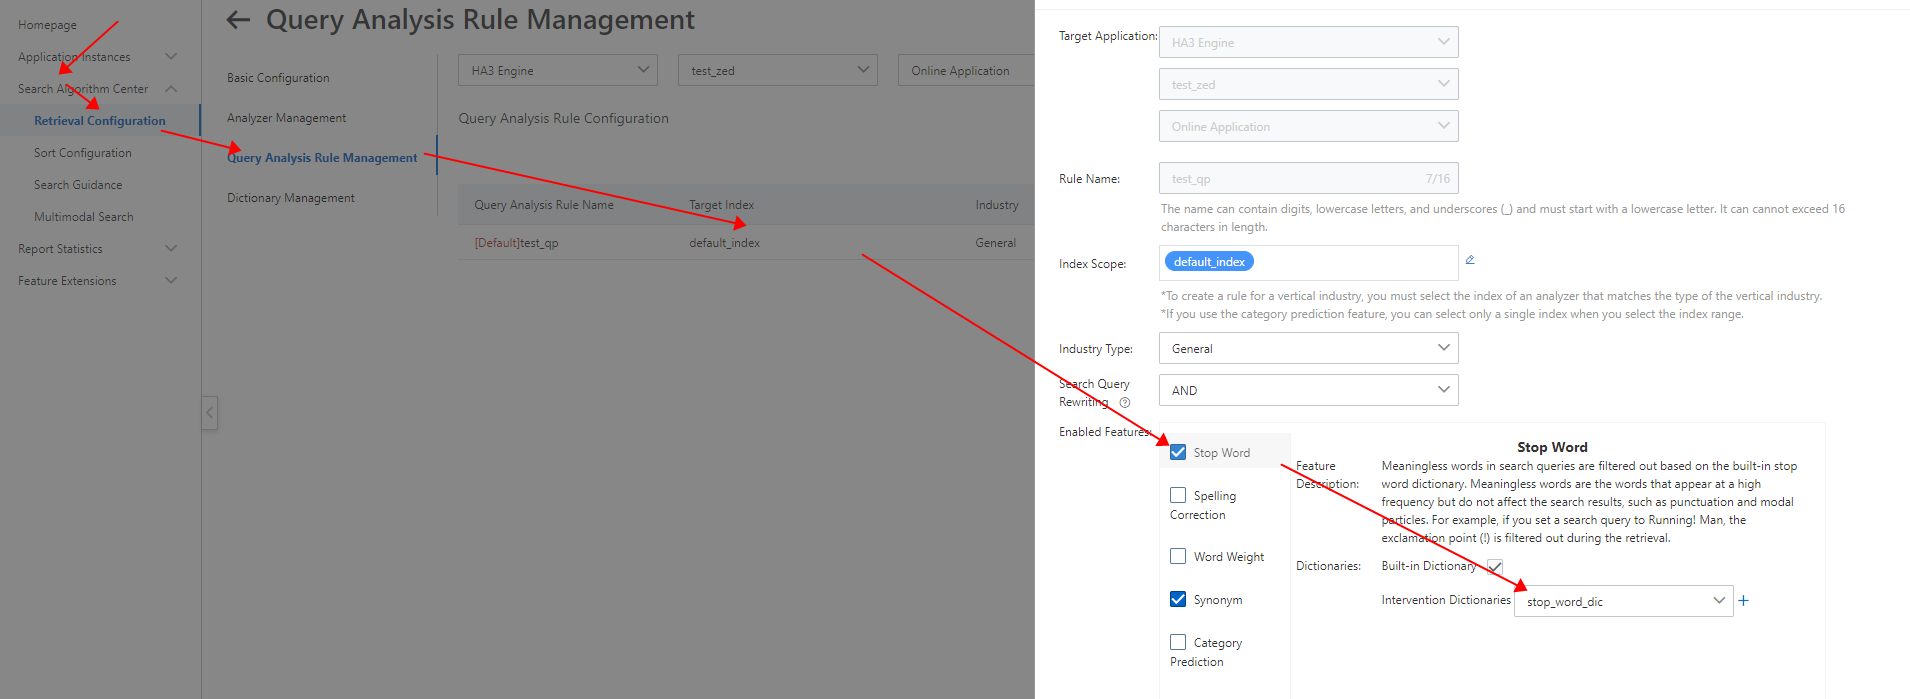
Task: Open the HA3 Engine dropdown in toolbar
Action: tap(558, 70)
